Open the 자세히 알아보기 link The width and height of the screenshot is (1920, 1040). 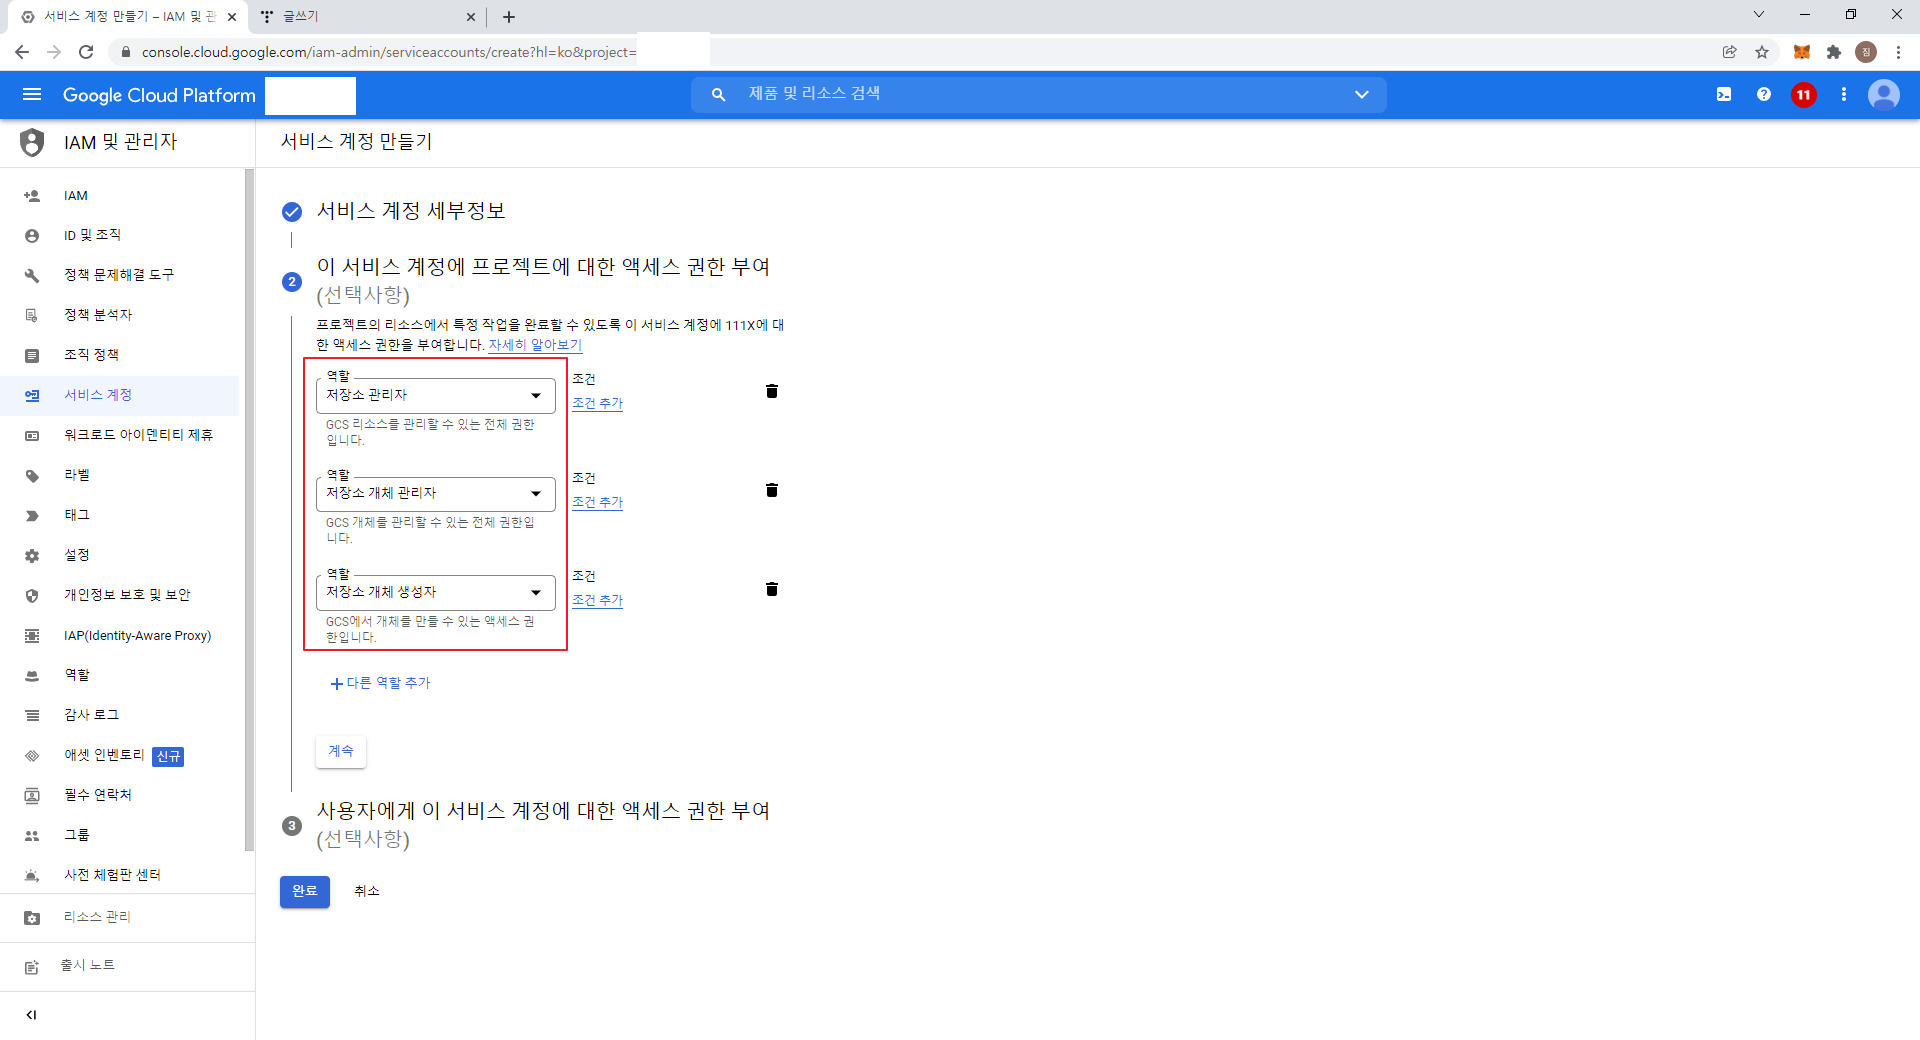[x=535, y=345]
